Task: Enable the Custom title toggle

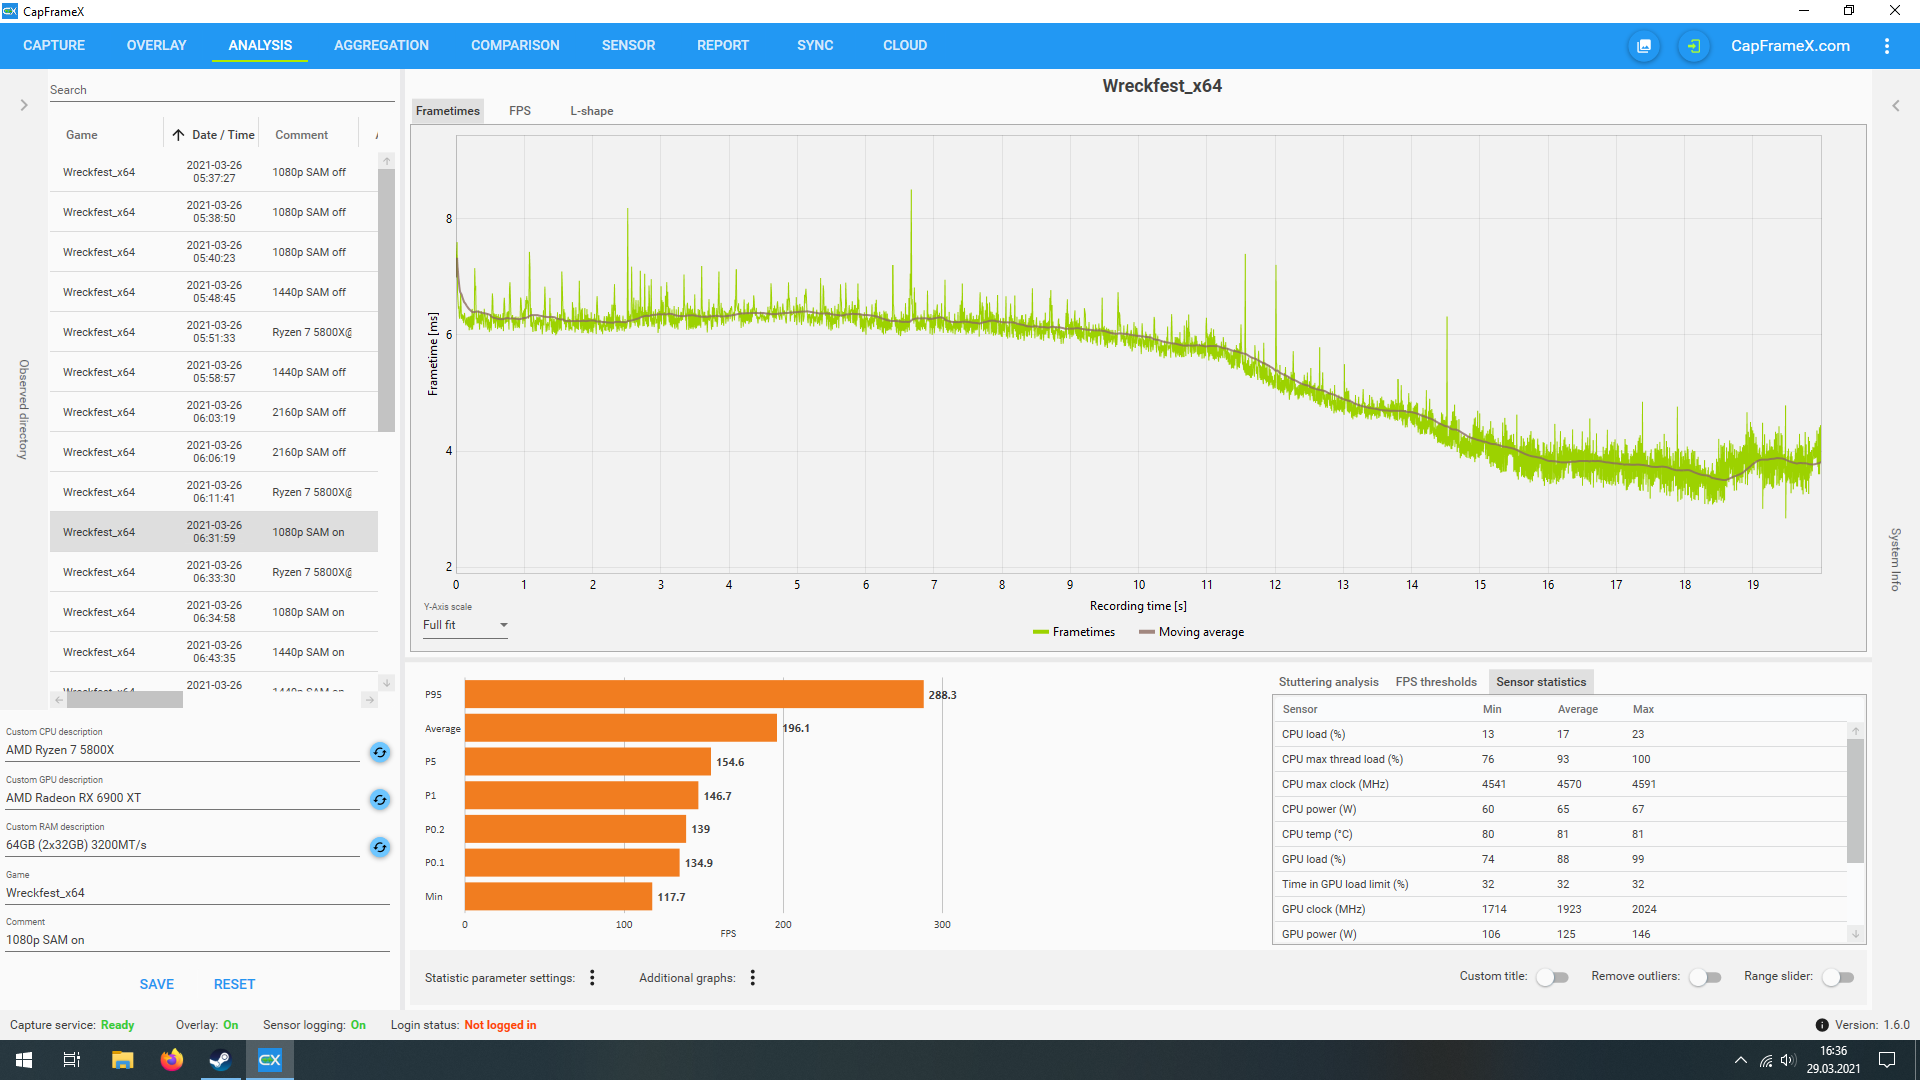Action: 1552,977
